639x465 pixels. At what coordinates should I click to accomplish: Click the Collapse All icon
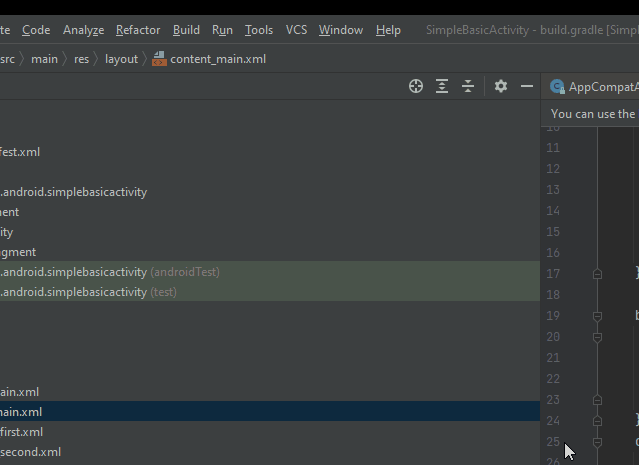pyautogui.click(x=468, y=86)
